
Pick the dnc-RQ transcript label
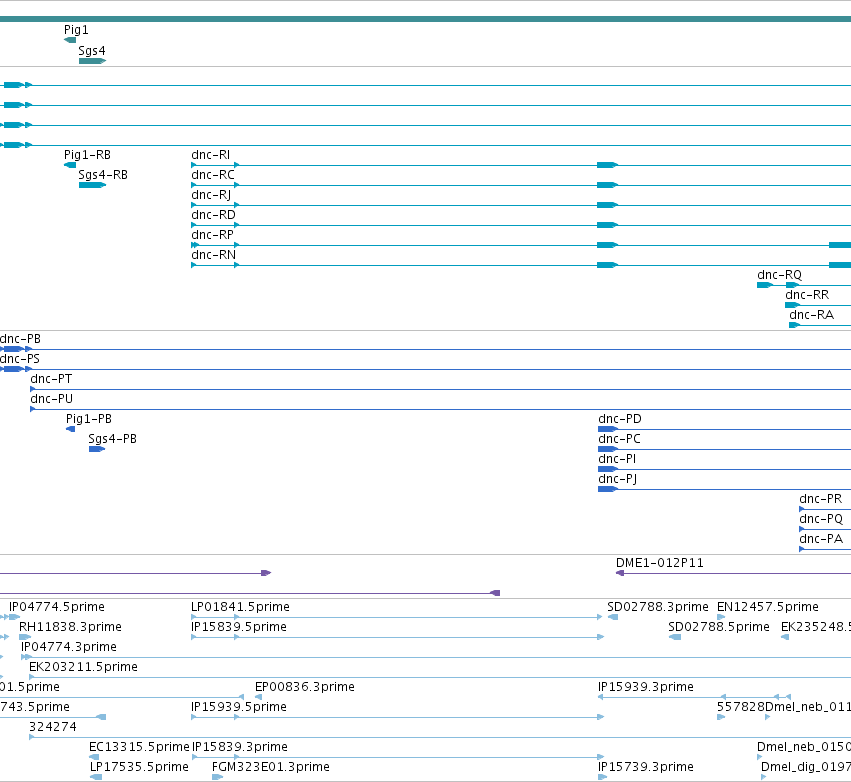(779, 275)
